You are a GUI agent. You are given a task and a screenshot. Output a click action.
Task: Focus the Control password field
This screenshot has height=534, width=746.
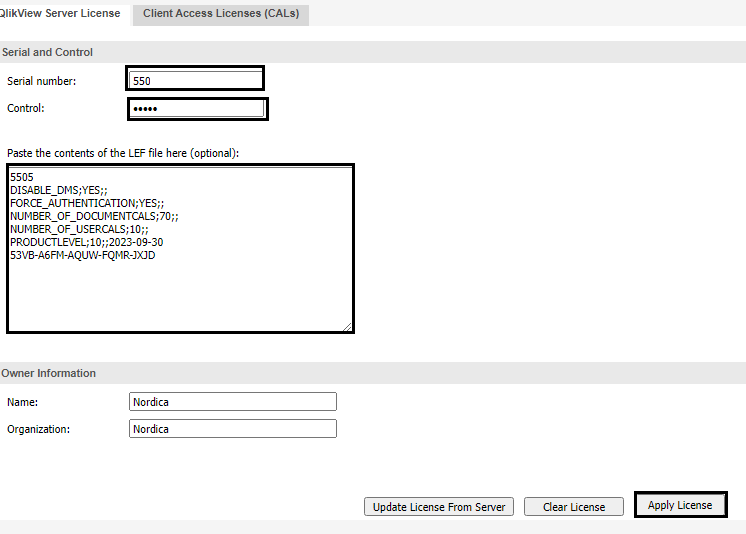point(197,109)
